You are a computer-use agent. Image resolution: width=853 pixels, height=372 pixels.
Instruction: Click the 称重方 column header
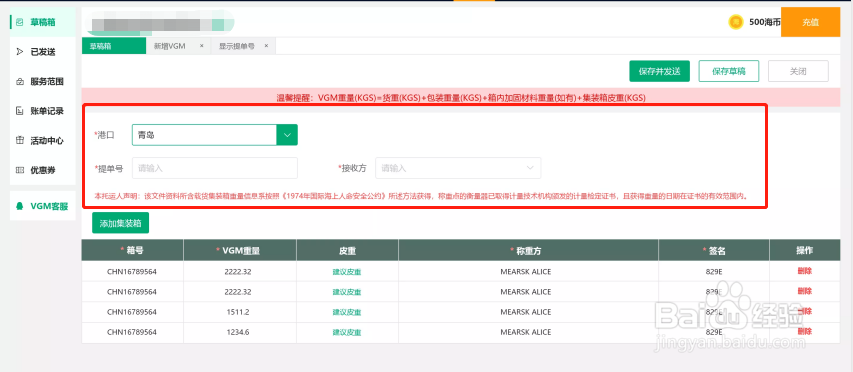coord(528,250)
